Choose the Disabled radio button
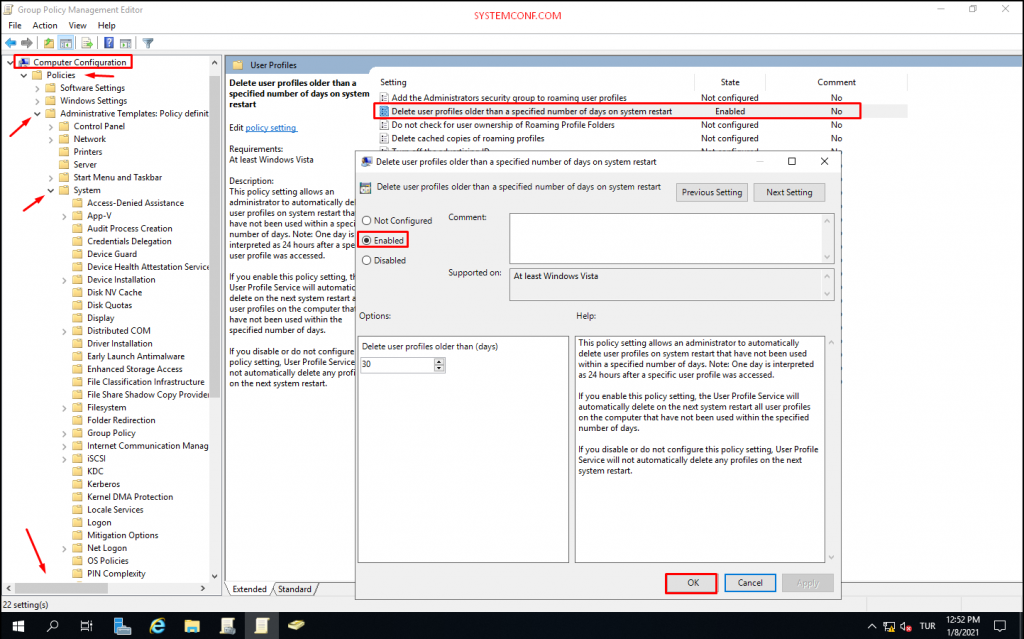This screenshot has height=639, width=1024. [368, 260]
